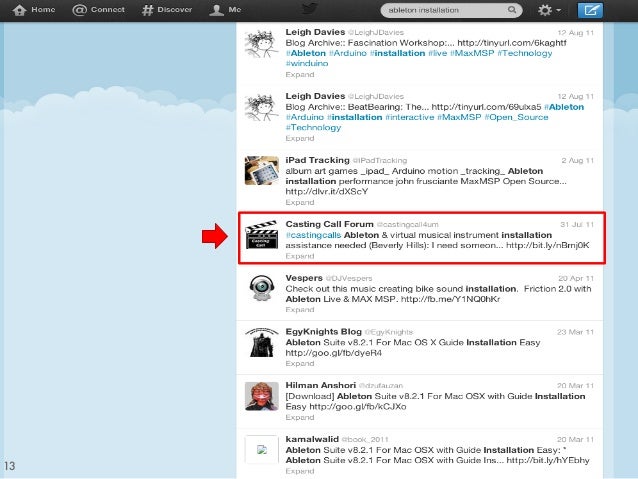Click the #Open_Source hashtag

pos(516,117)
